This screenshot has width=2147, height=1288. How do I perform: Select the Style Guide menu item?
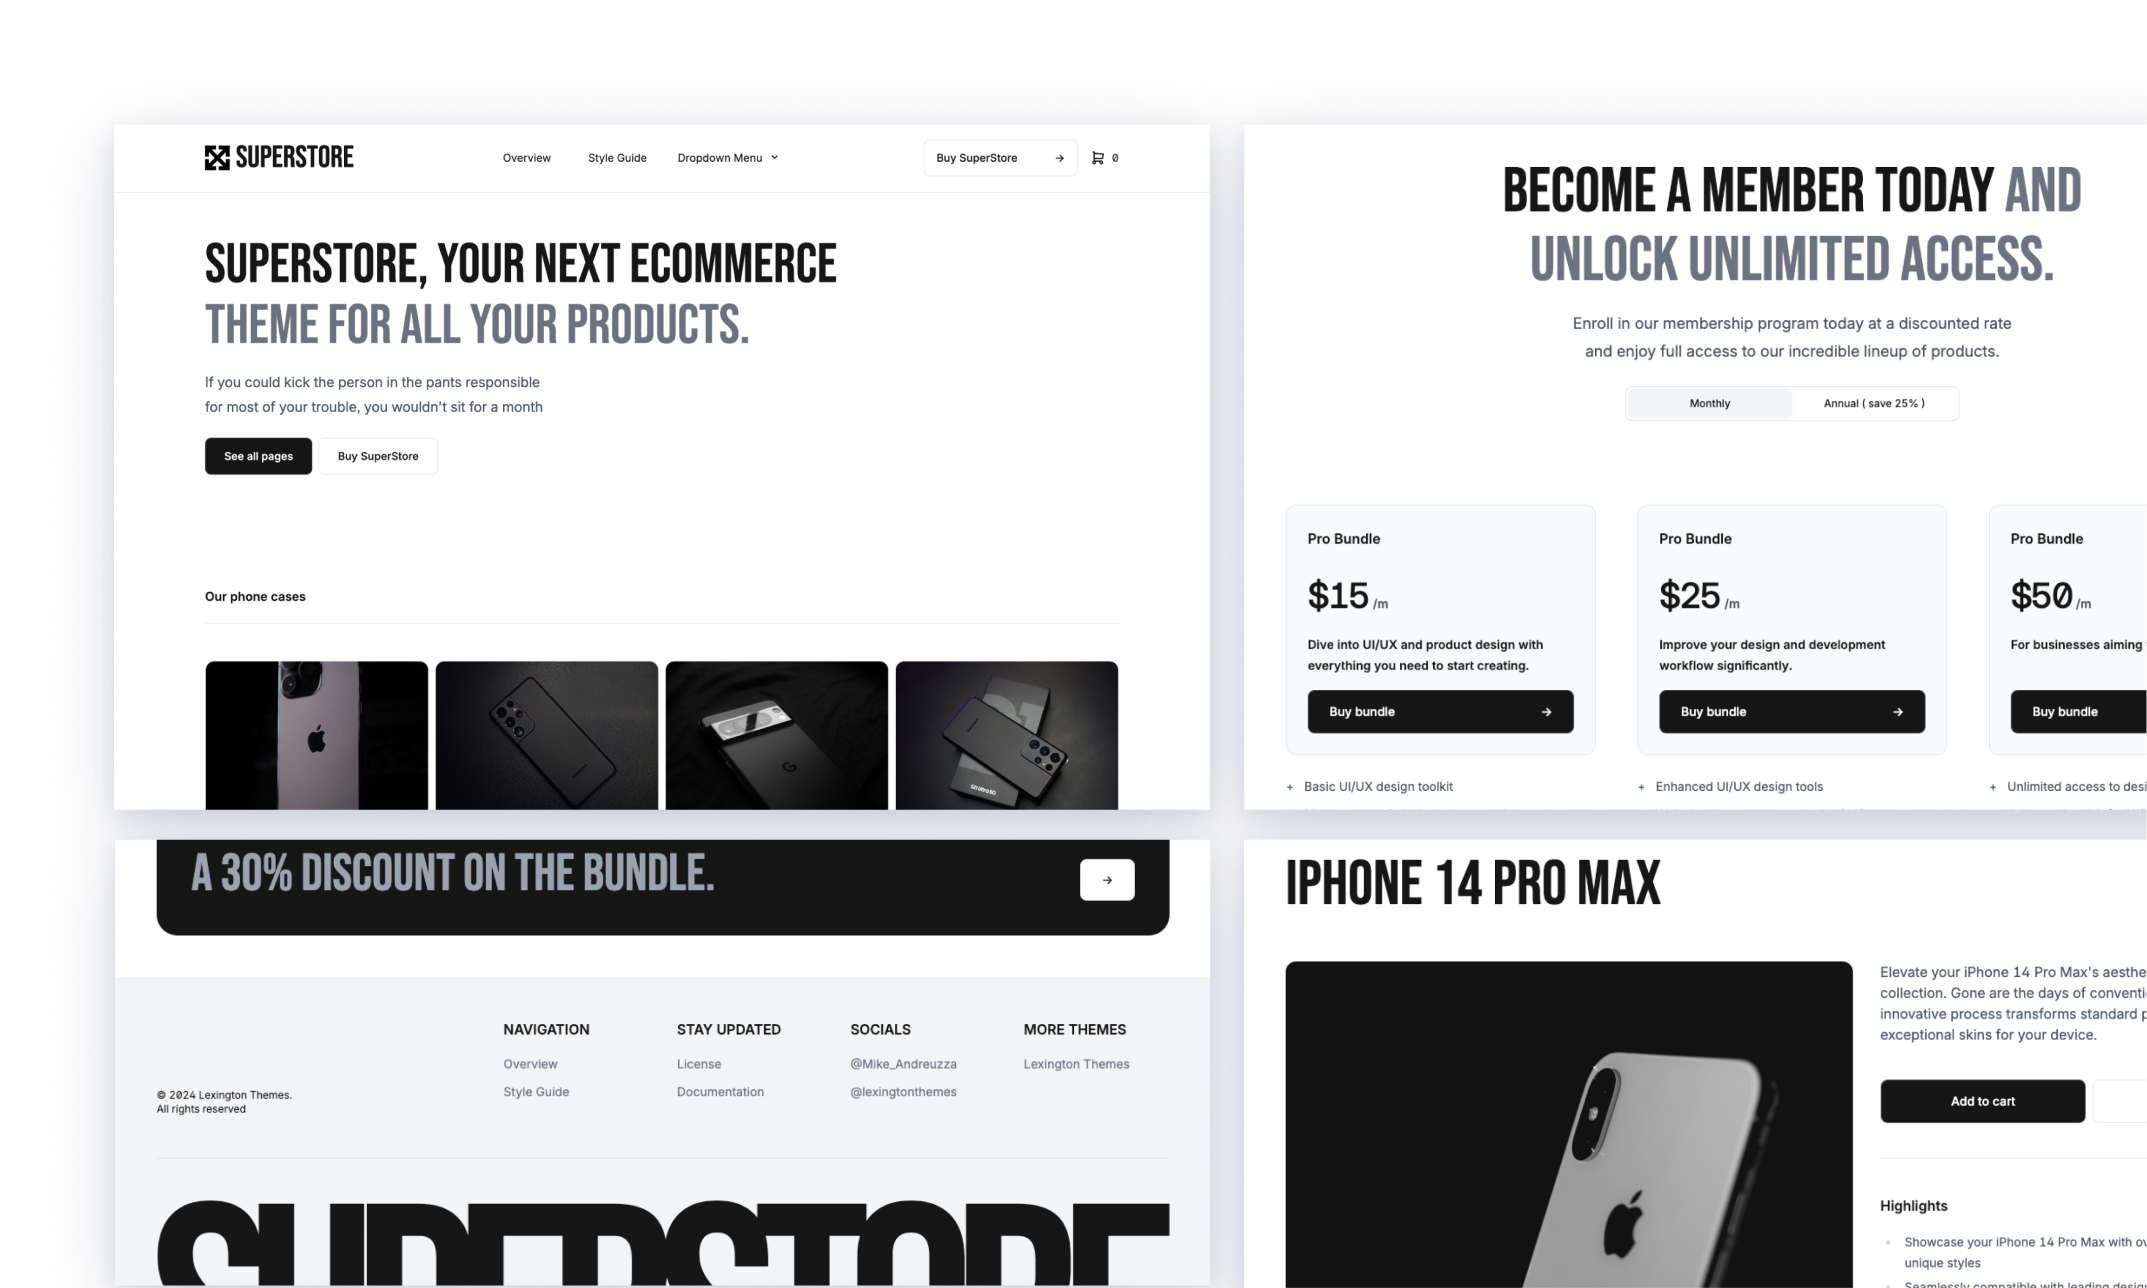(616, 156)
